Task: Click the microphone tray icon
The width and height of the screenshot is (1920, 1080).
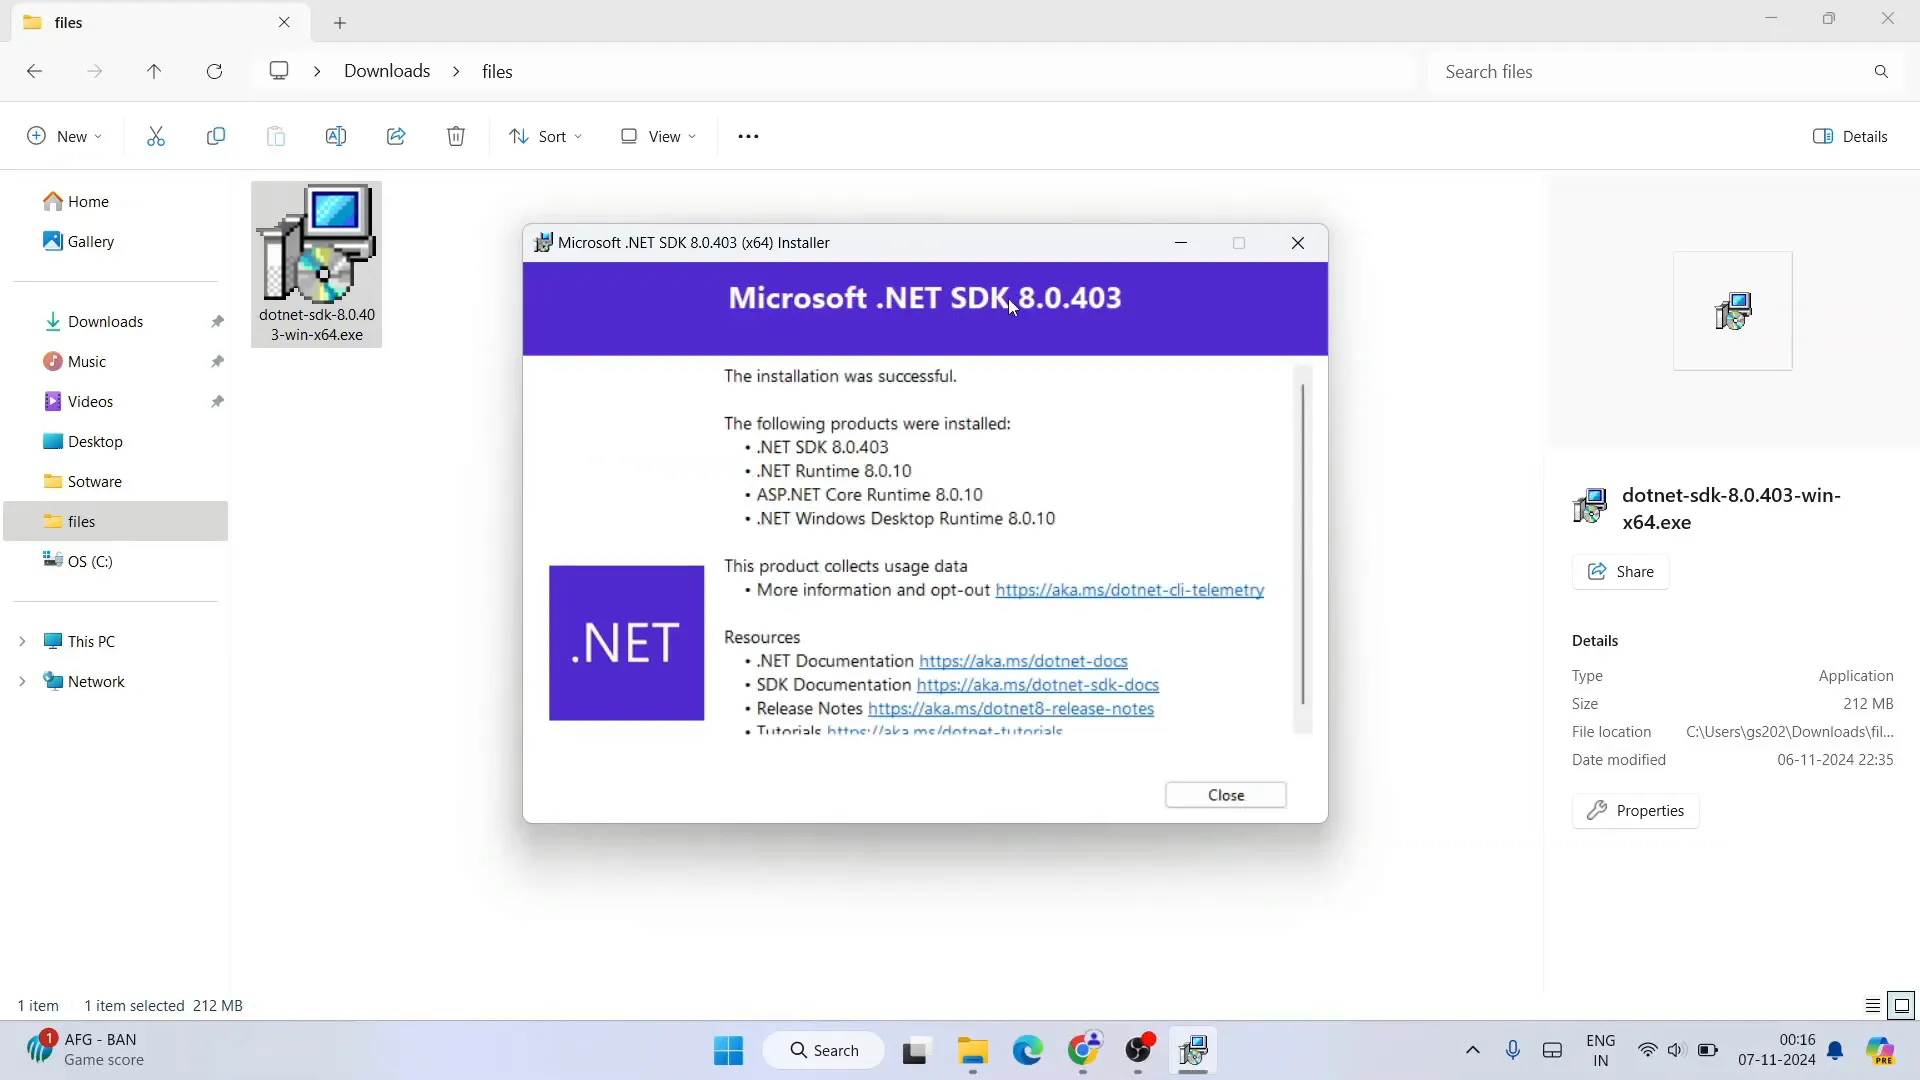Action: coord(1513,1051)
